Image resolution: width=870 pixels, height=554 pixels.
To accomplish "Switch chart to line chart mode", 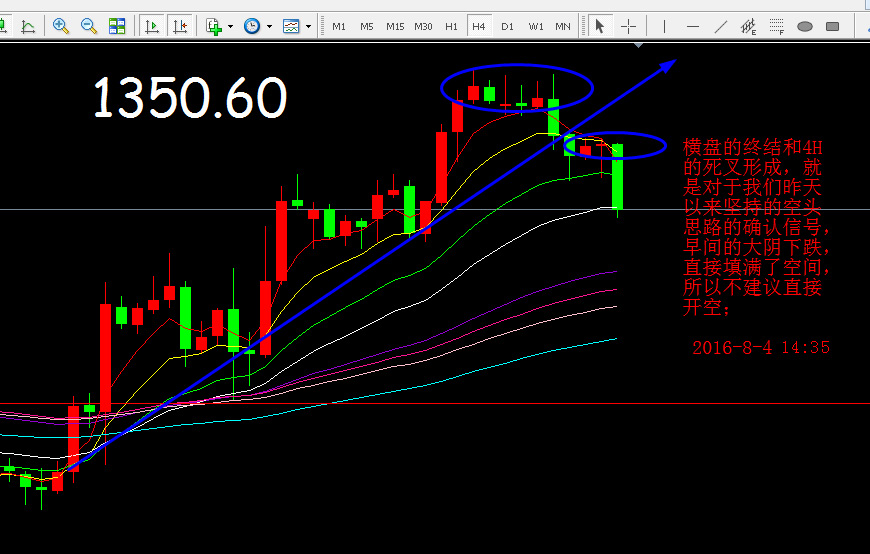I will 28,26.
